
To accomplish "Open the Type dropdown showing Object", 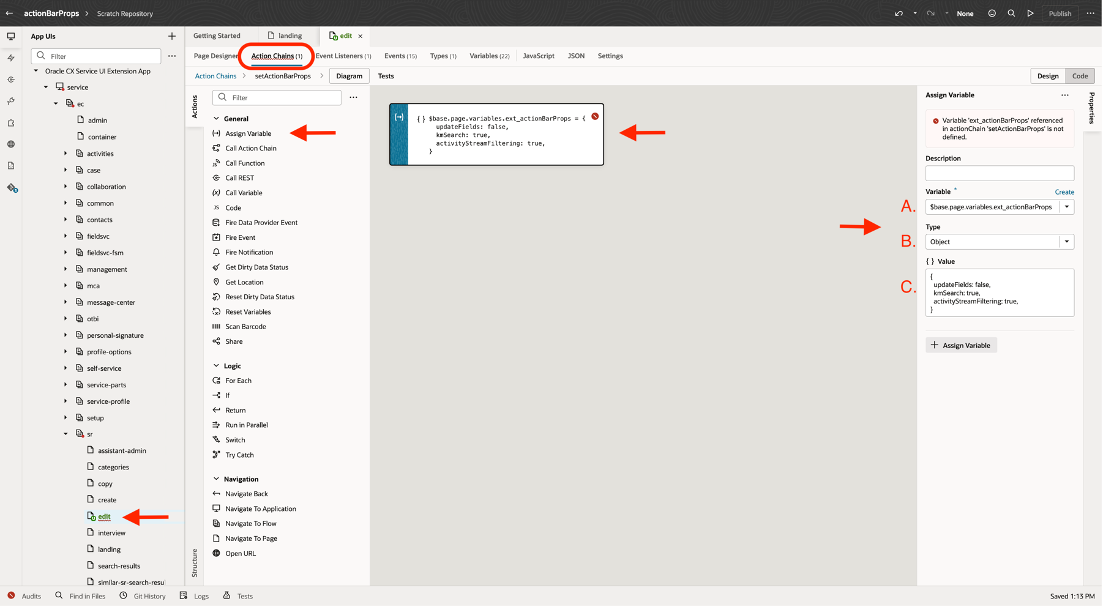I will point(1066,241).
